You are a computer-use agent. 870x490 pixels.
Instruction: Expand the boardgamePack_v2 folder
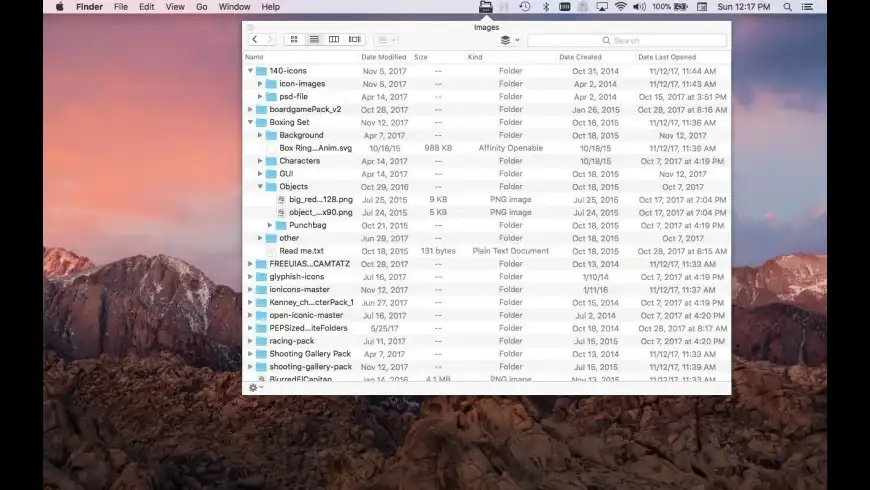[x=250, y=109]
